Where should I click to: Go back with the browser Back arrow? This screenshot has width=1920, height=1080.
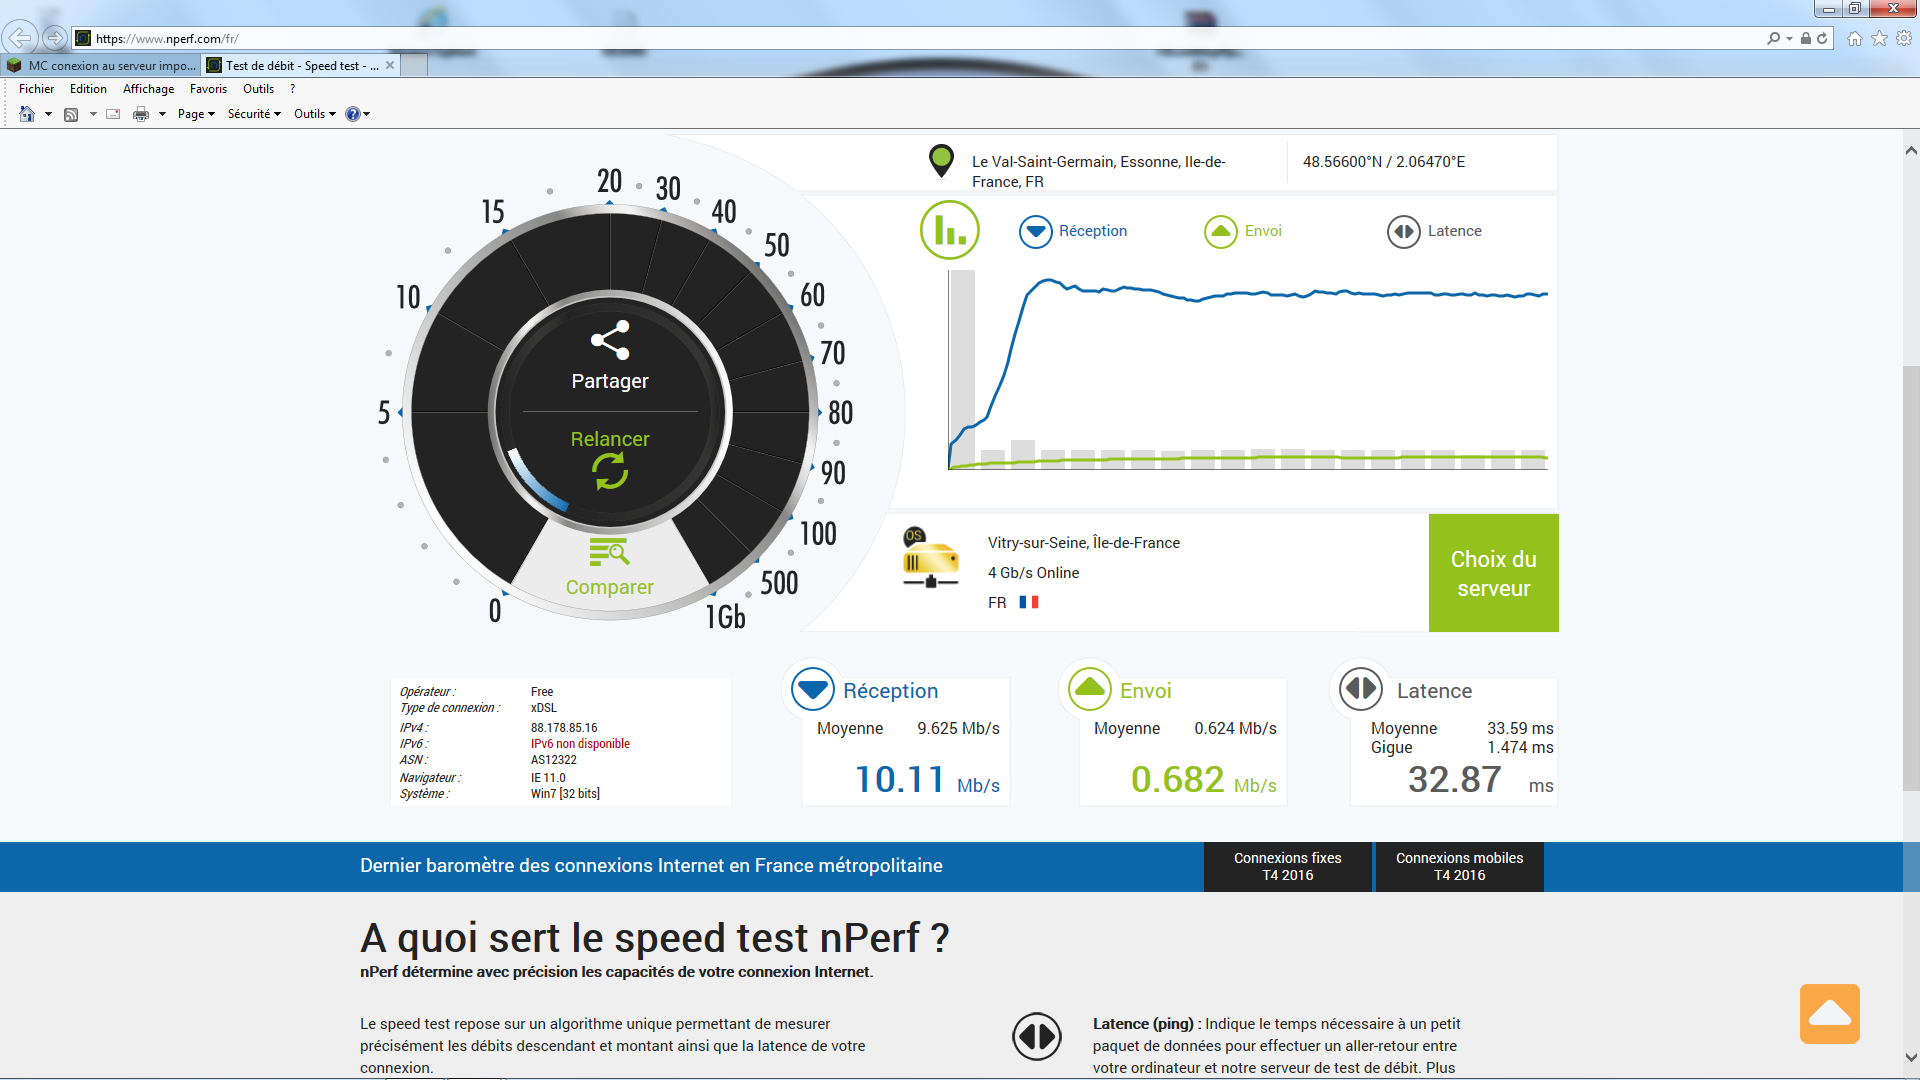(20, 38)
